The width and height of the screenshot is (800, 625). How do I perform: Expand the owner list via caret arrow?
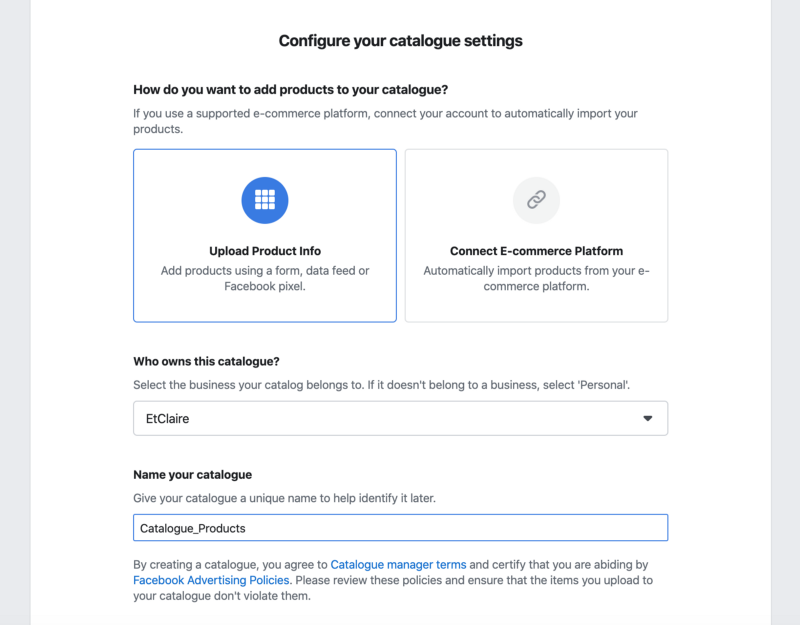pos(647,418)
